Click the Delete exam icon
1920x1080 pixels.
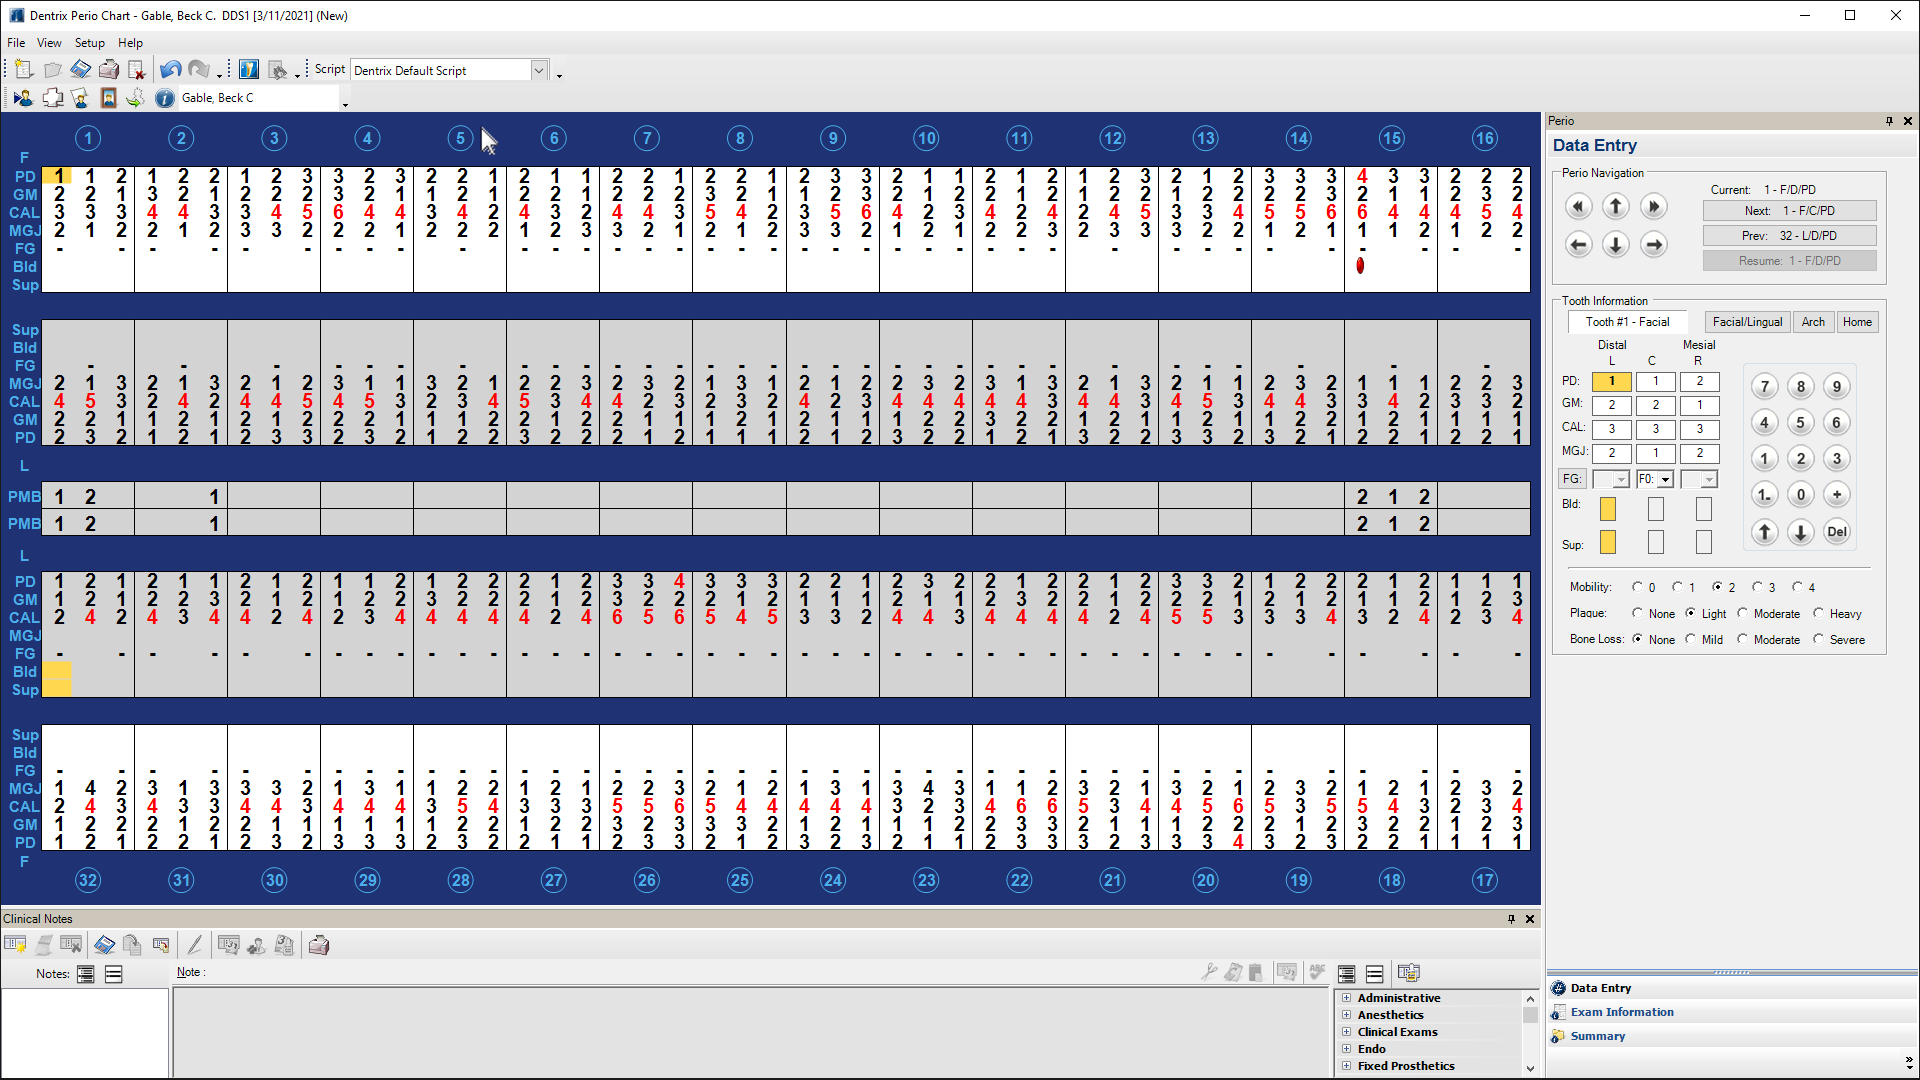pyautogui.click(x=136, y=70)
